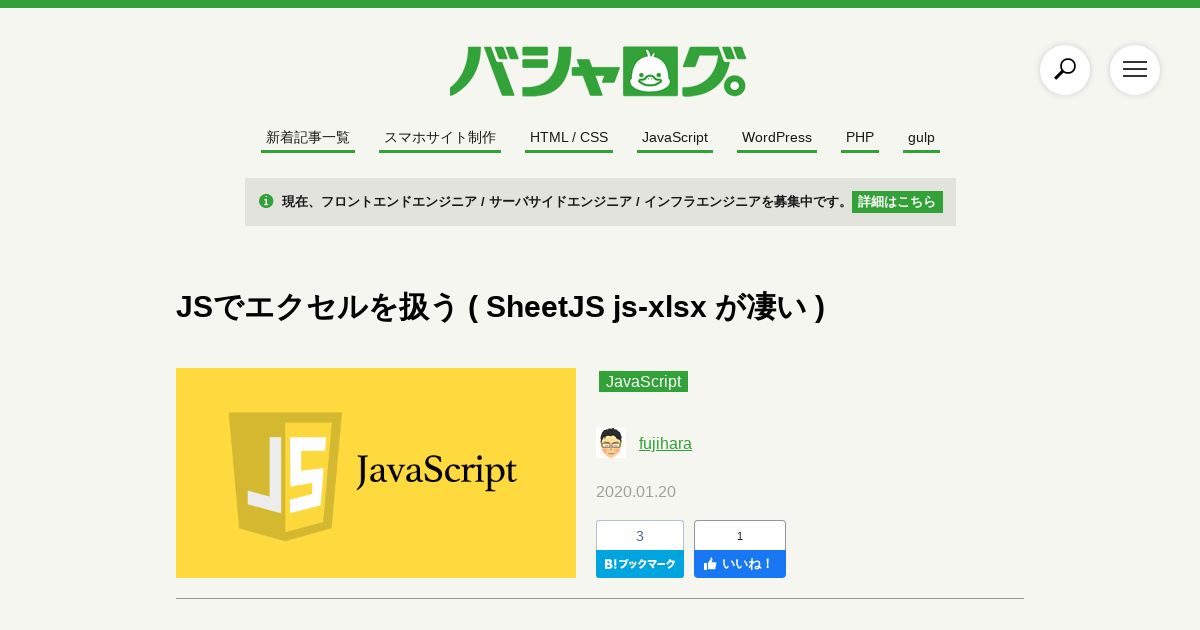This screenshot has width=1200, height=630.
Task: Open 新着記事一覧 nav item
Action: [308, 138]
